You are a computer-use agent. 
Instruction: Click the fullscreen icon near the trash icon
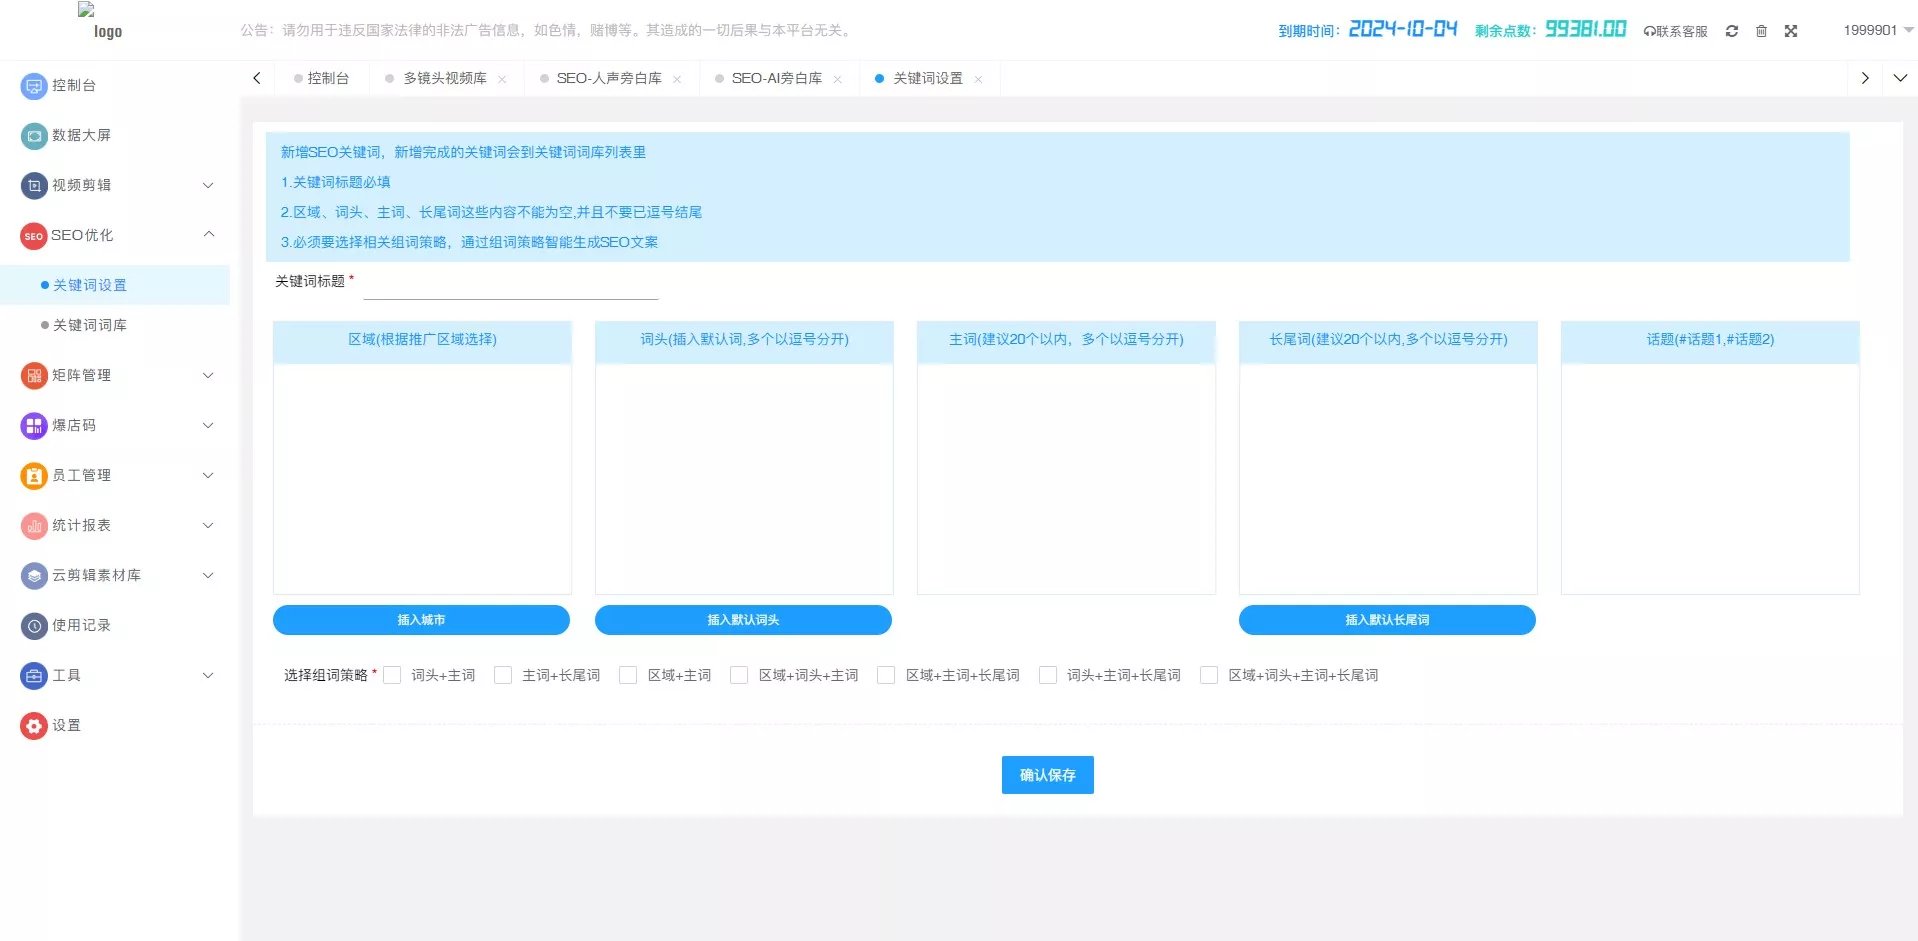1791,30
